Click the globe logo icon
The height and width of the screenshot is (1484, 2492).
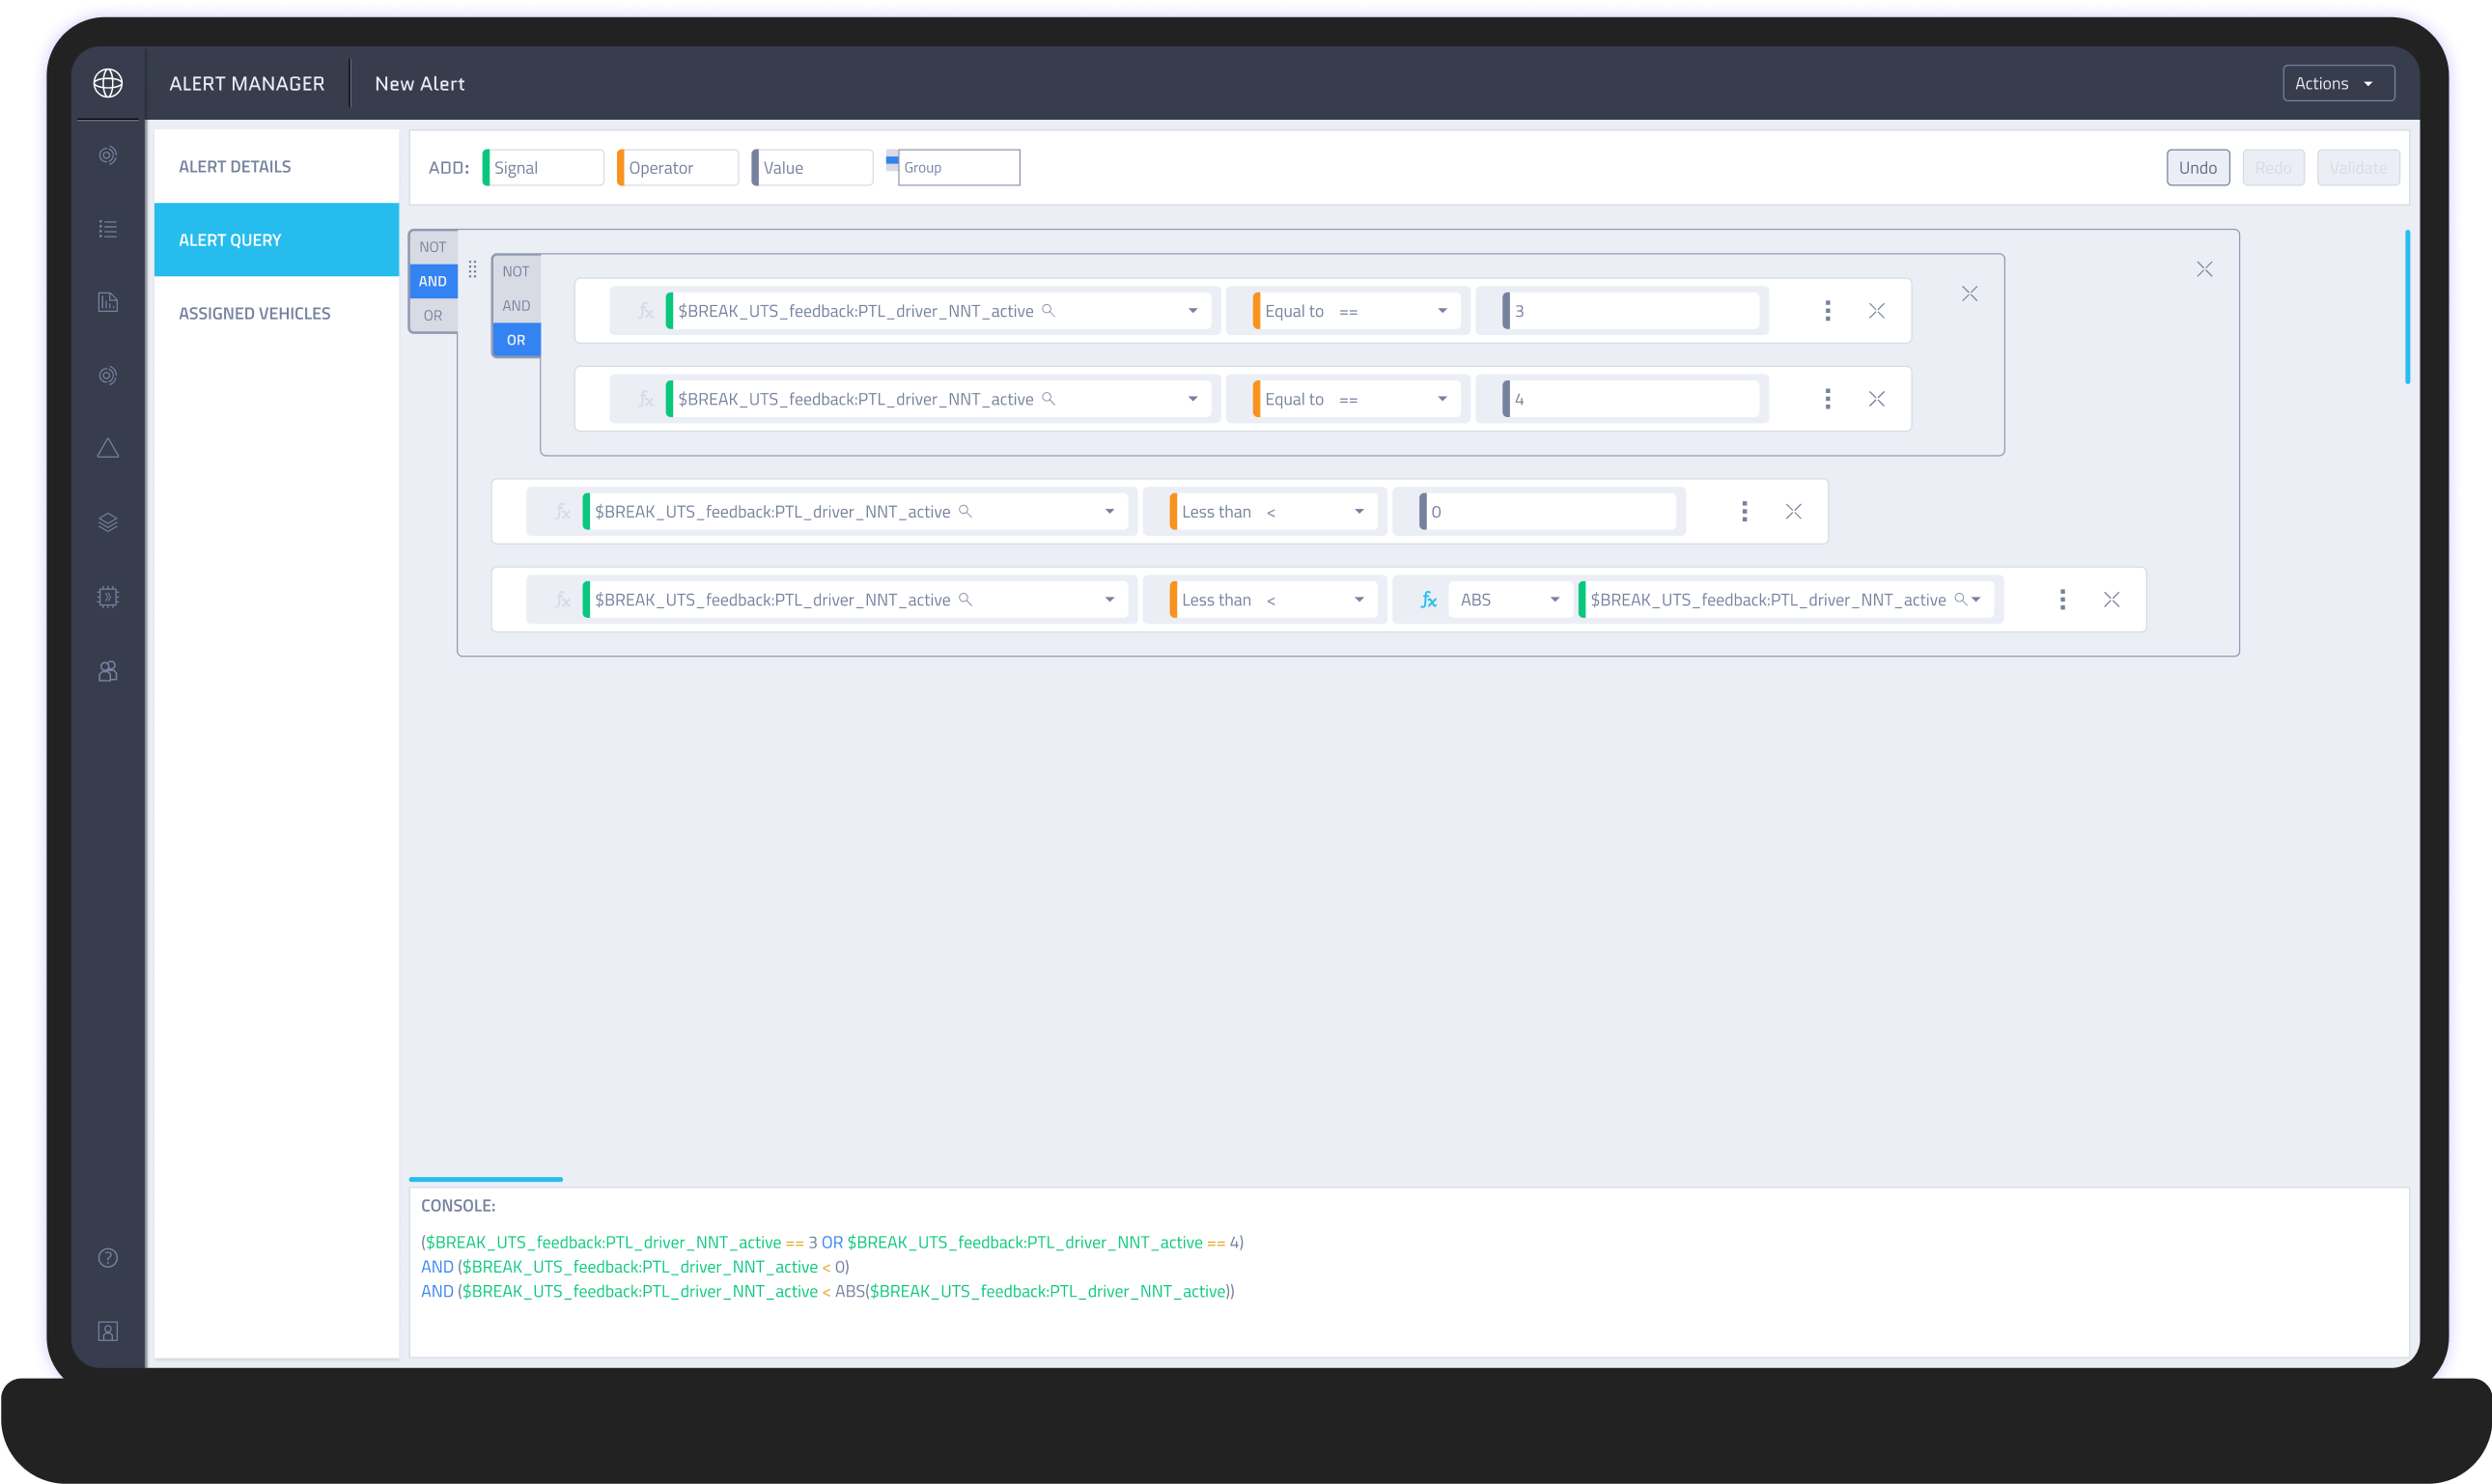point(108,83)
